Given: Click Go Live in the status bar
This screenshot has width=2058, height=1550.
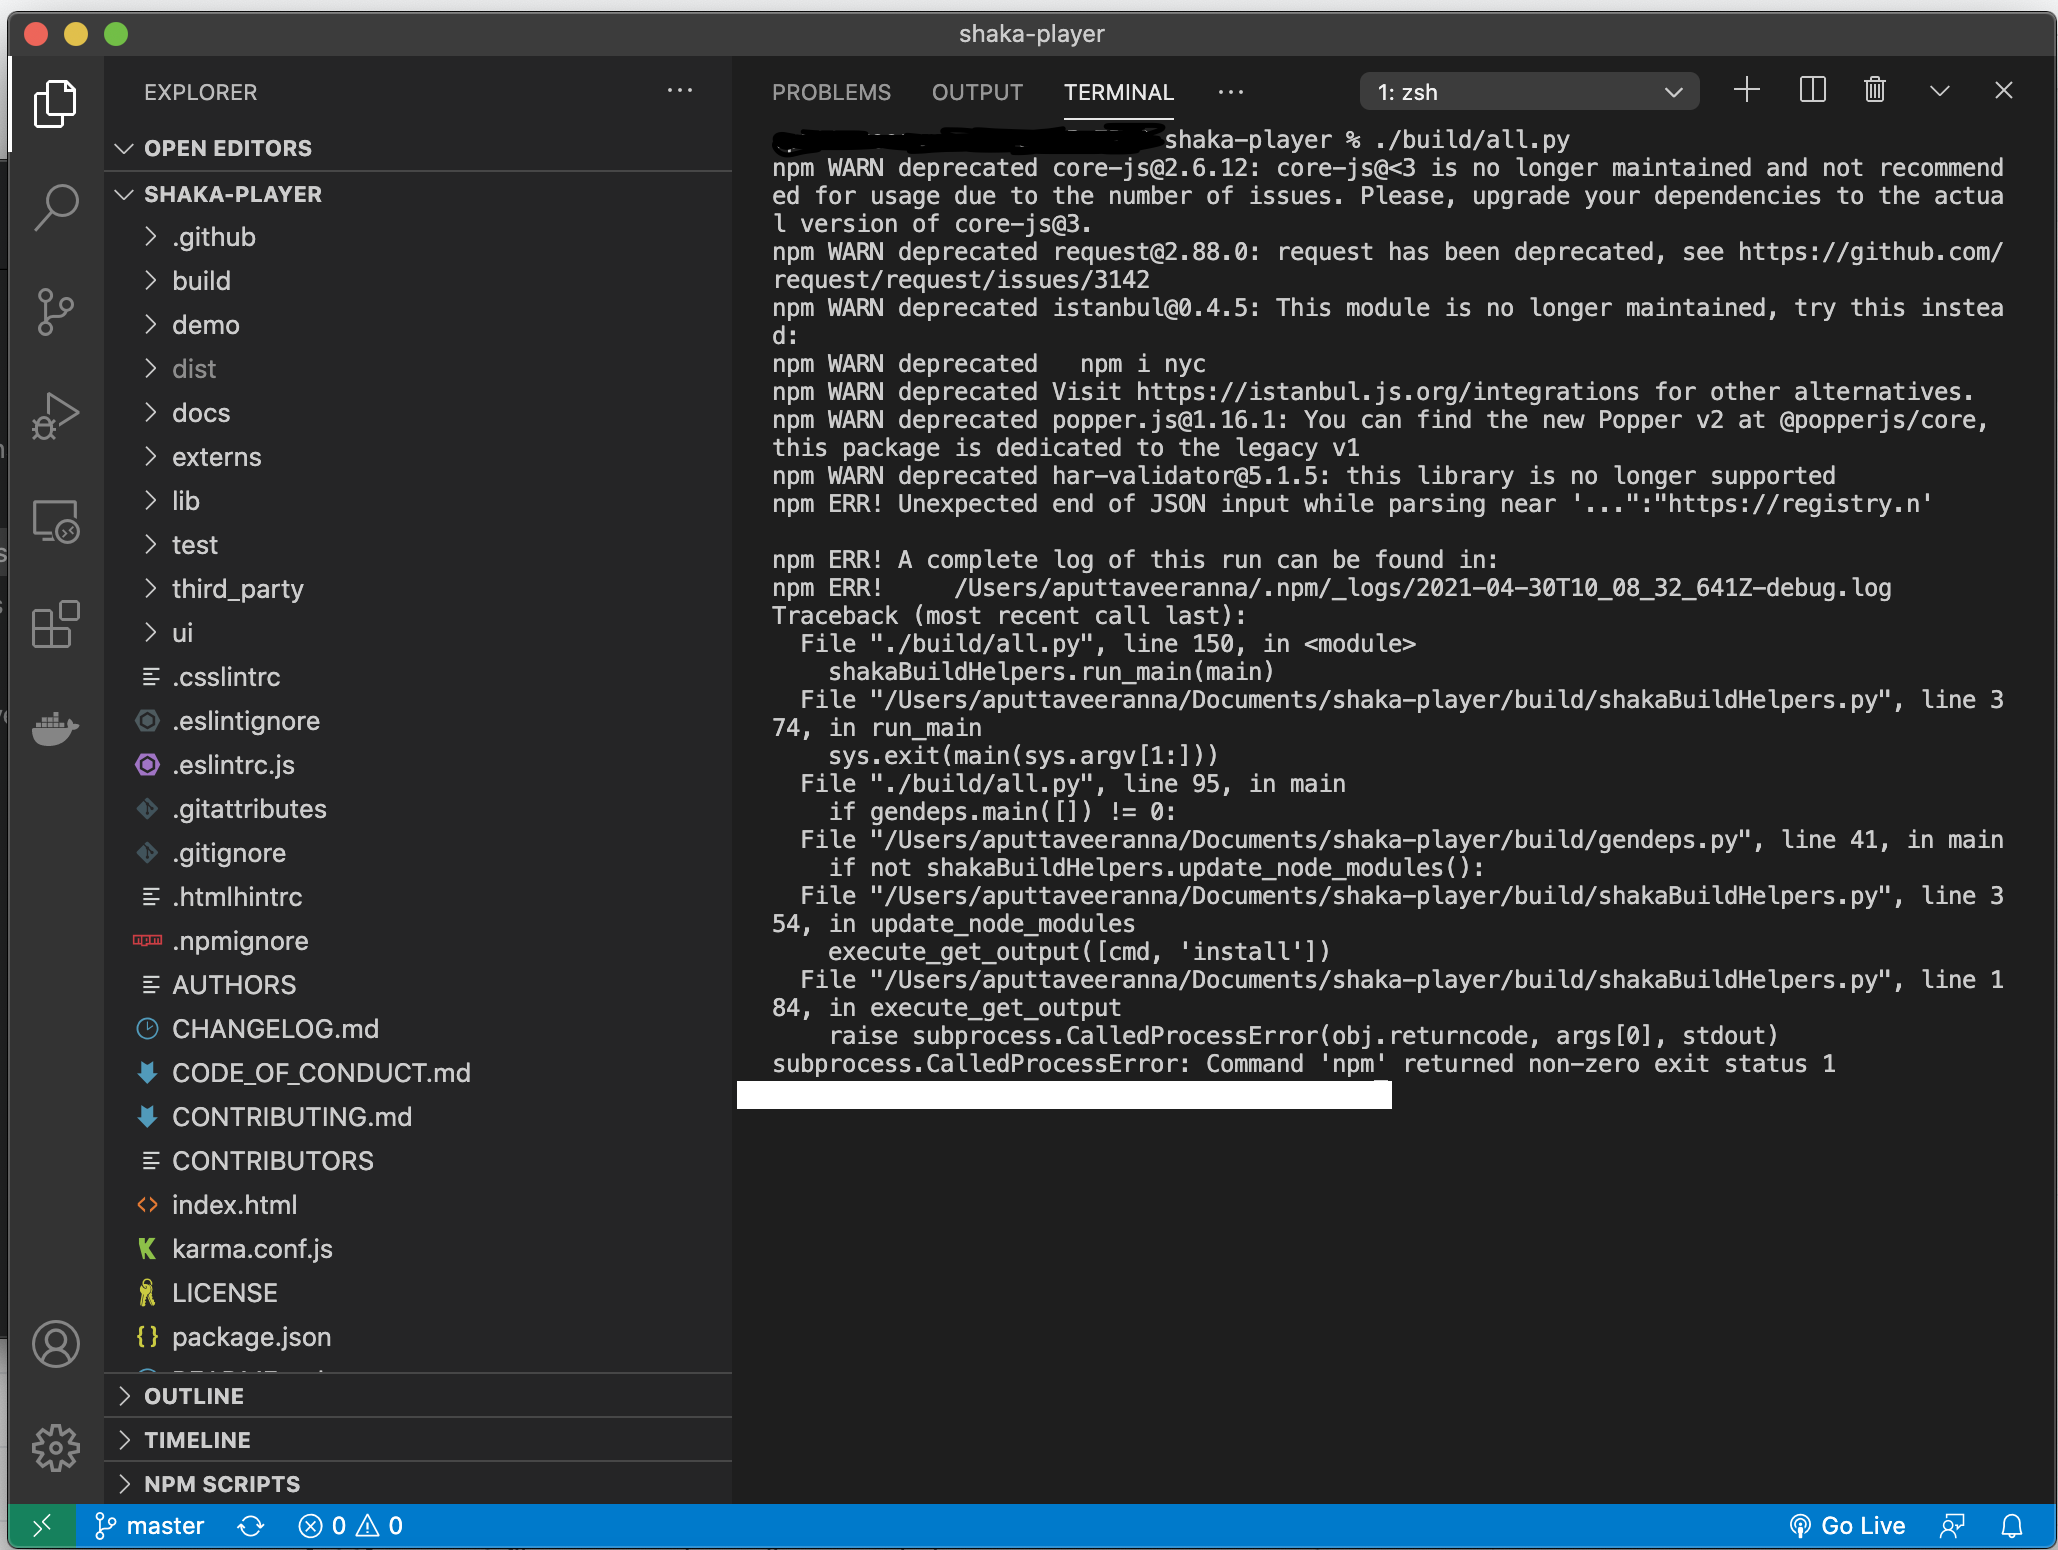Looking at the screenshot, I should 1848,1525.
